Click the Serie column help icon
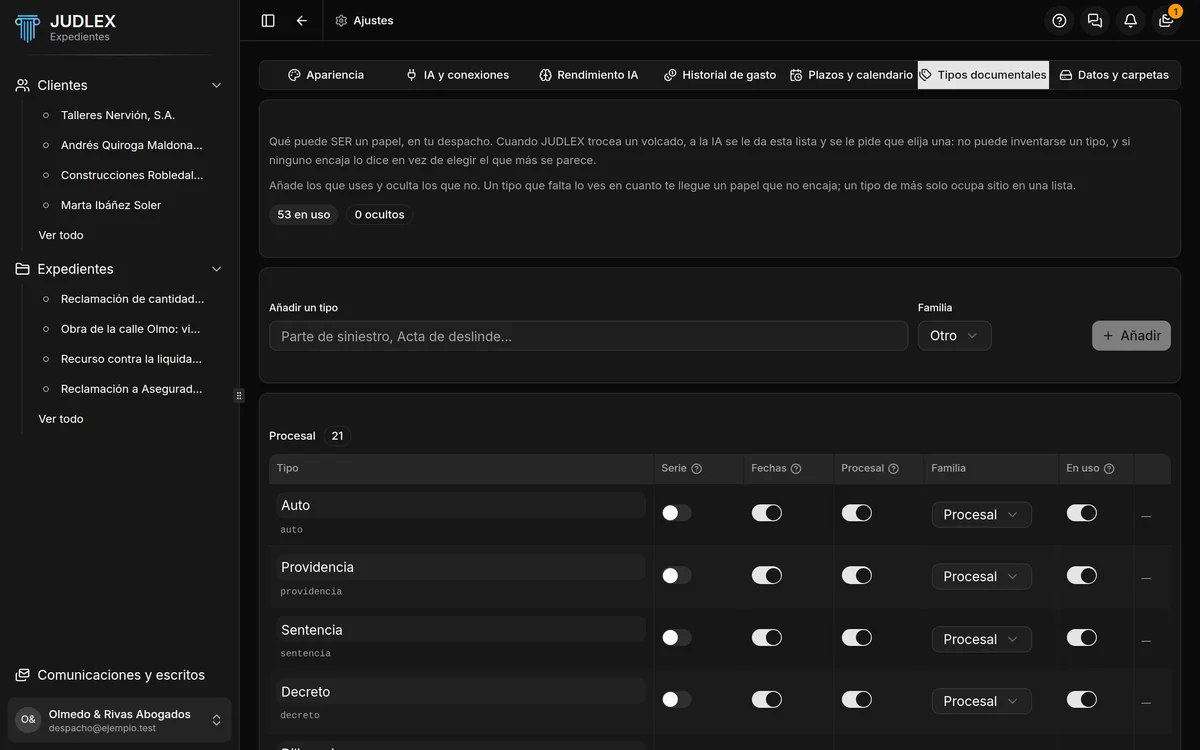 coord(697,468)
